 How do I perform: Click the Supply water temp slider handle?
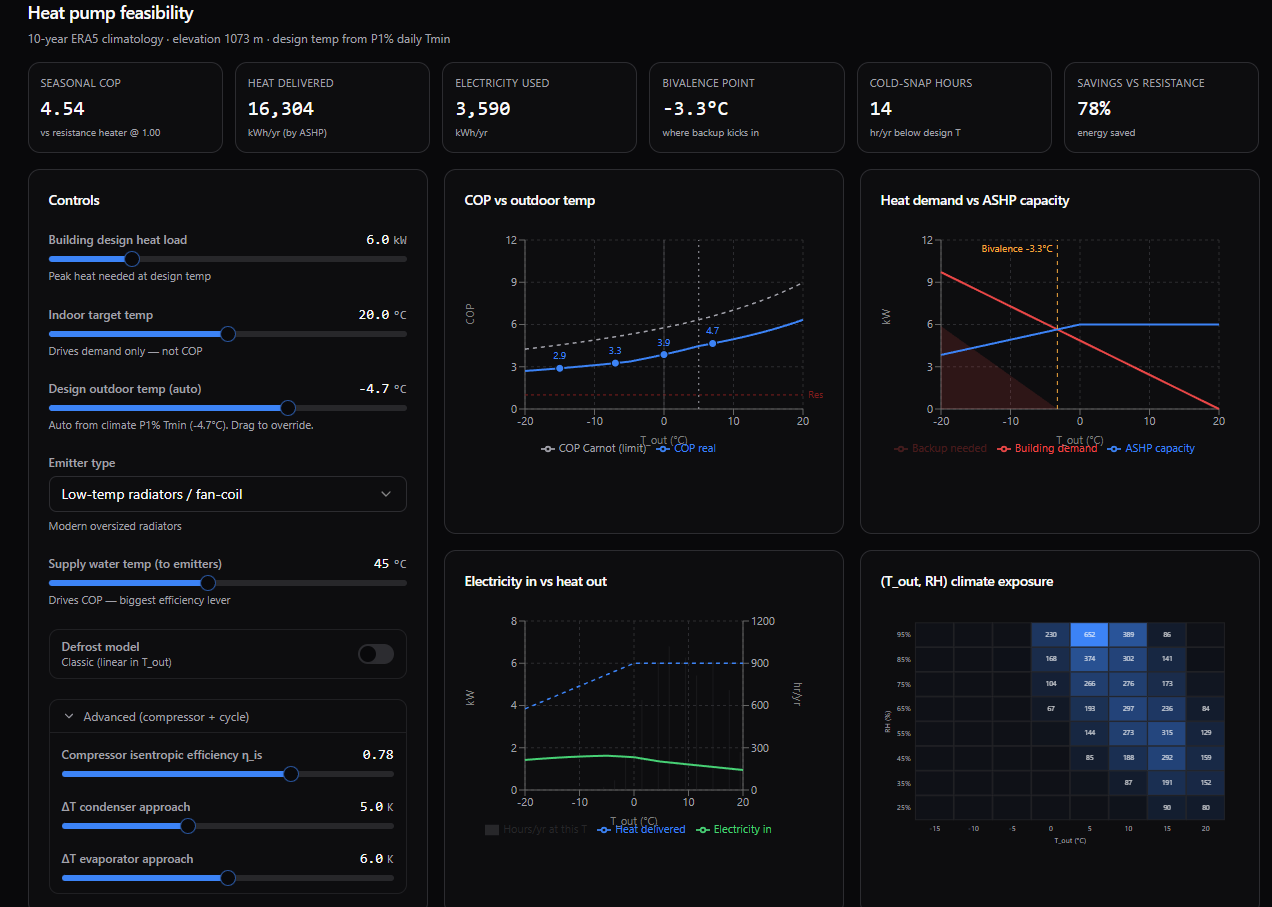pyautogui.click(x=208, y=583)
